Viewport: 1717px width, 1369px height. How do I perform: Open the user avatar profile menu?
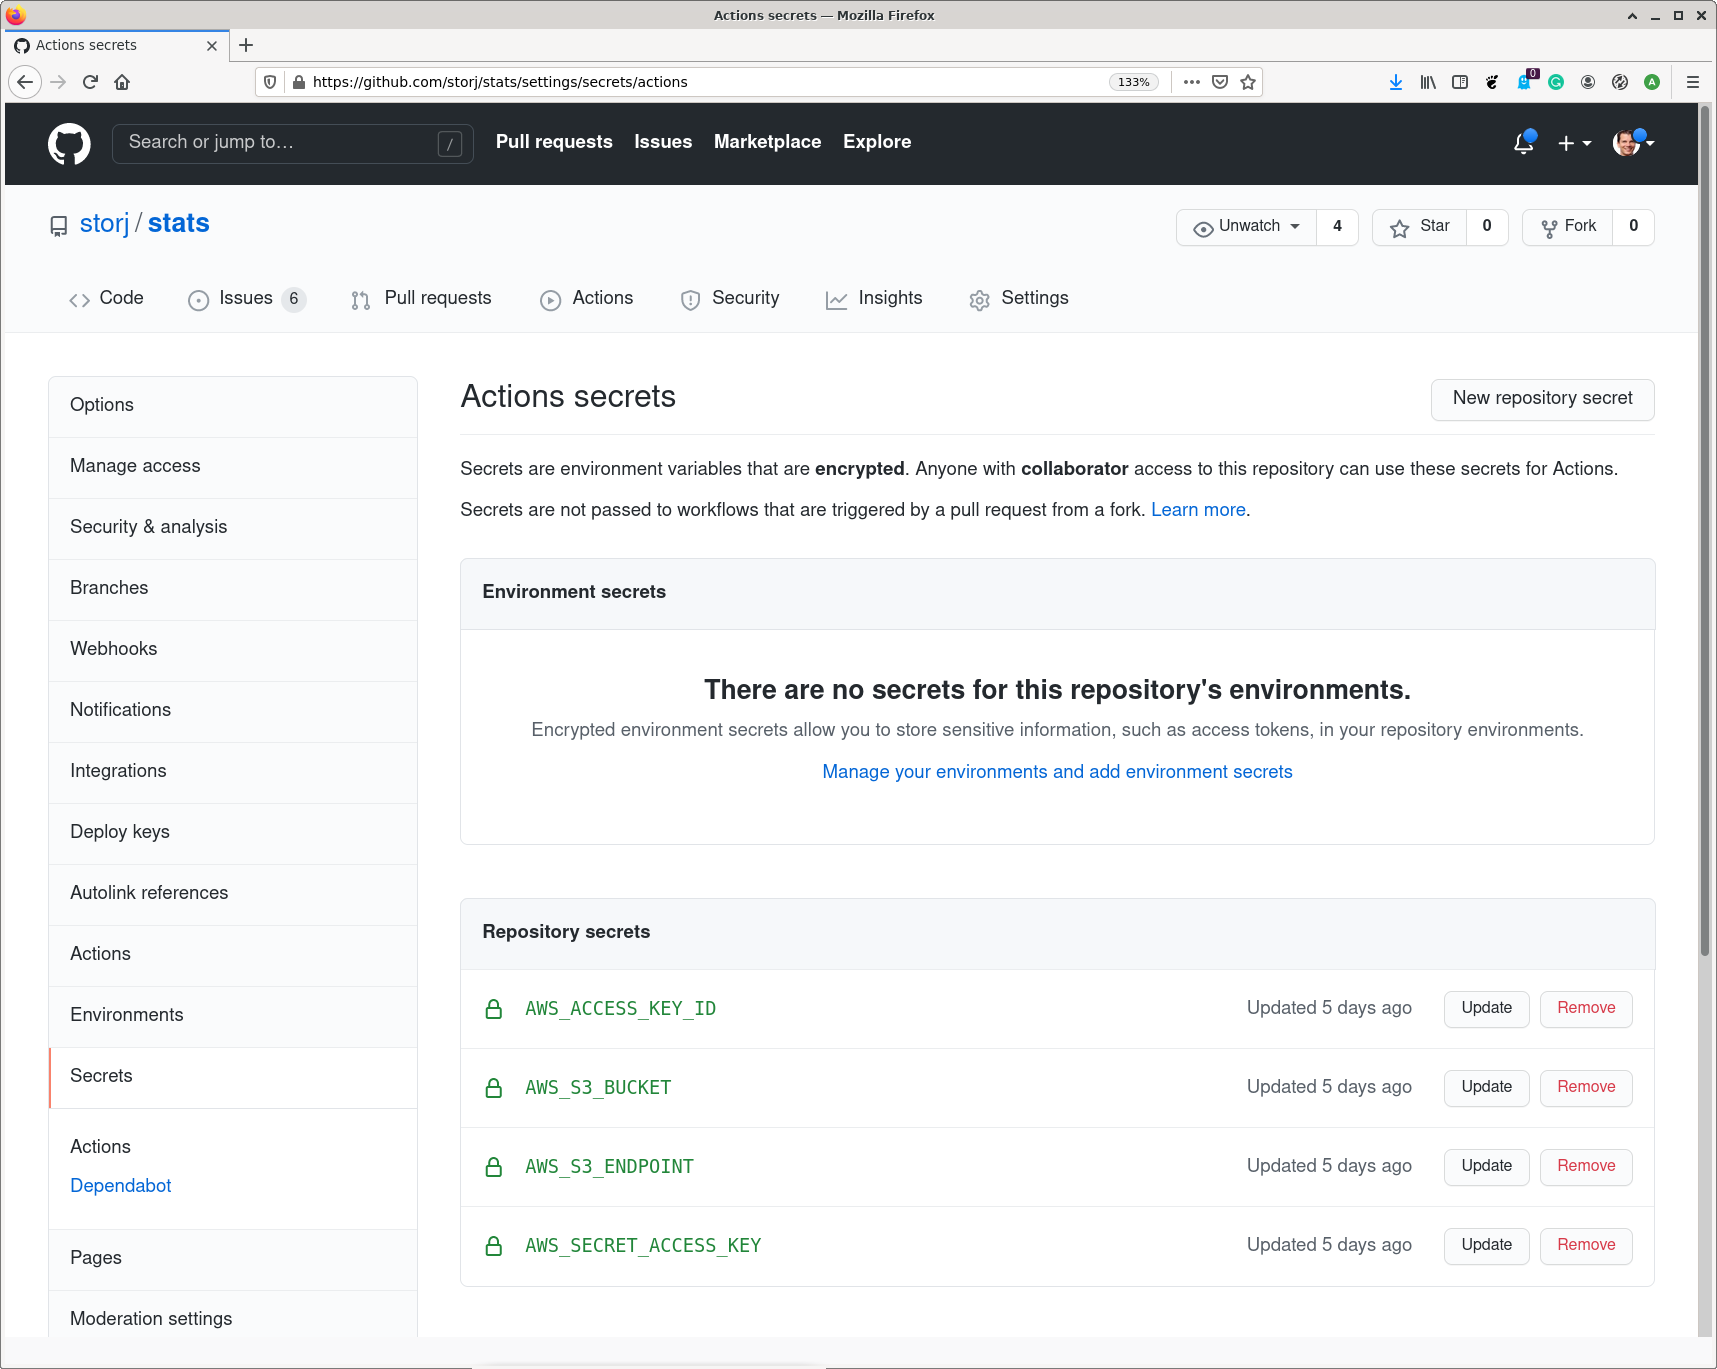1633,144
